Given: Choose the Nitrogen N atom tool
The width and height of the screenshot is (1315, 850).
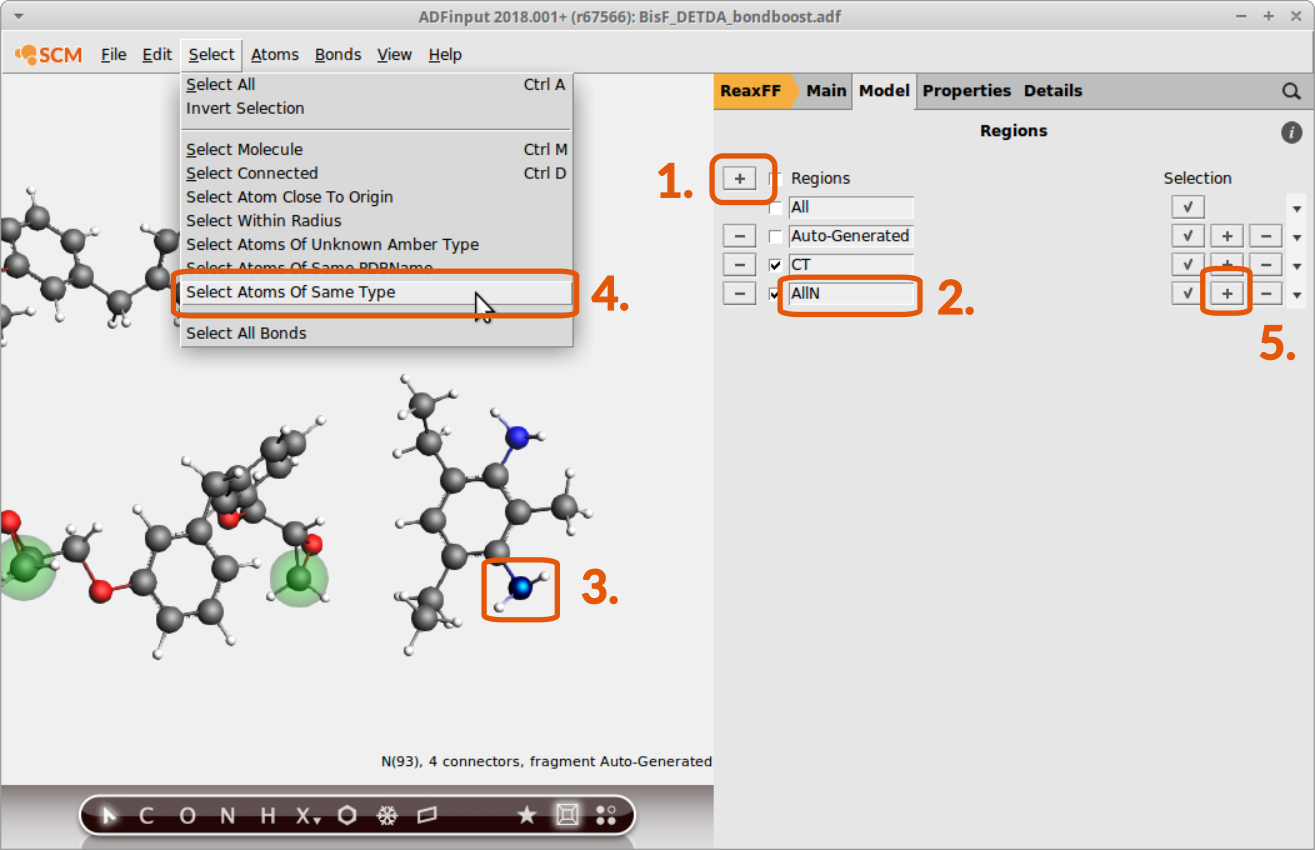Looking at the screenshot, I should [x=227, y=816].
